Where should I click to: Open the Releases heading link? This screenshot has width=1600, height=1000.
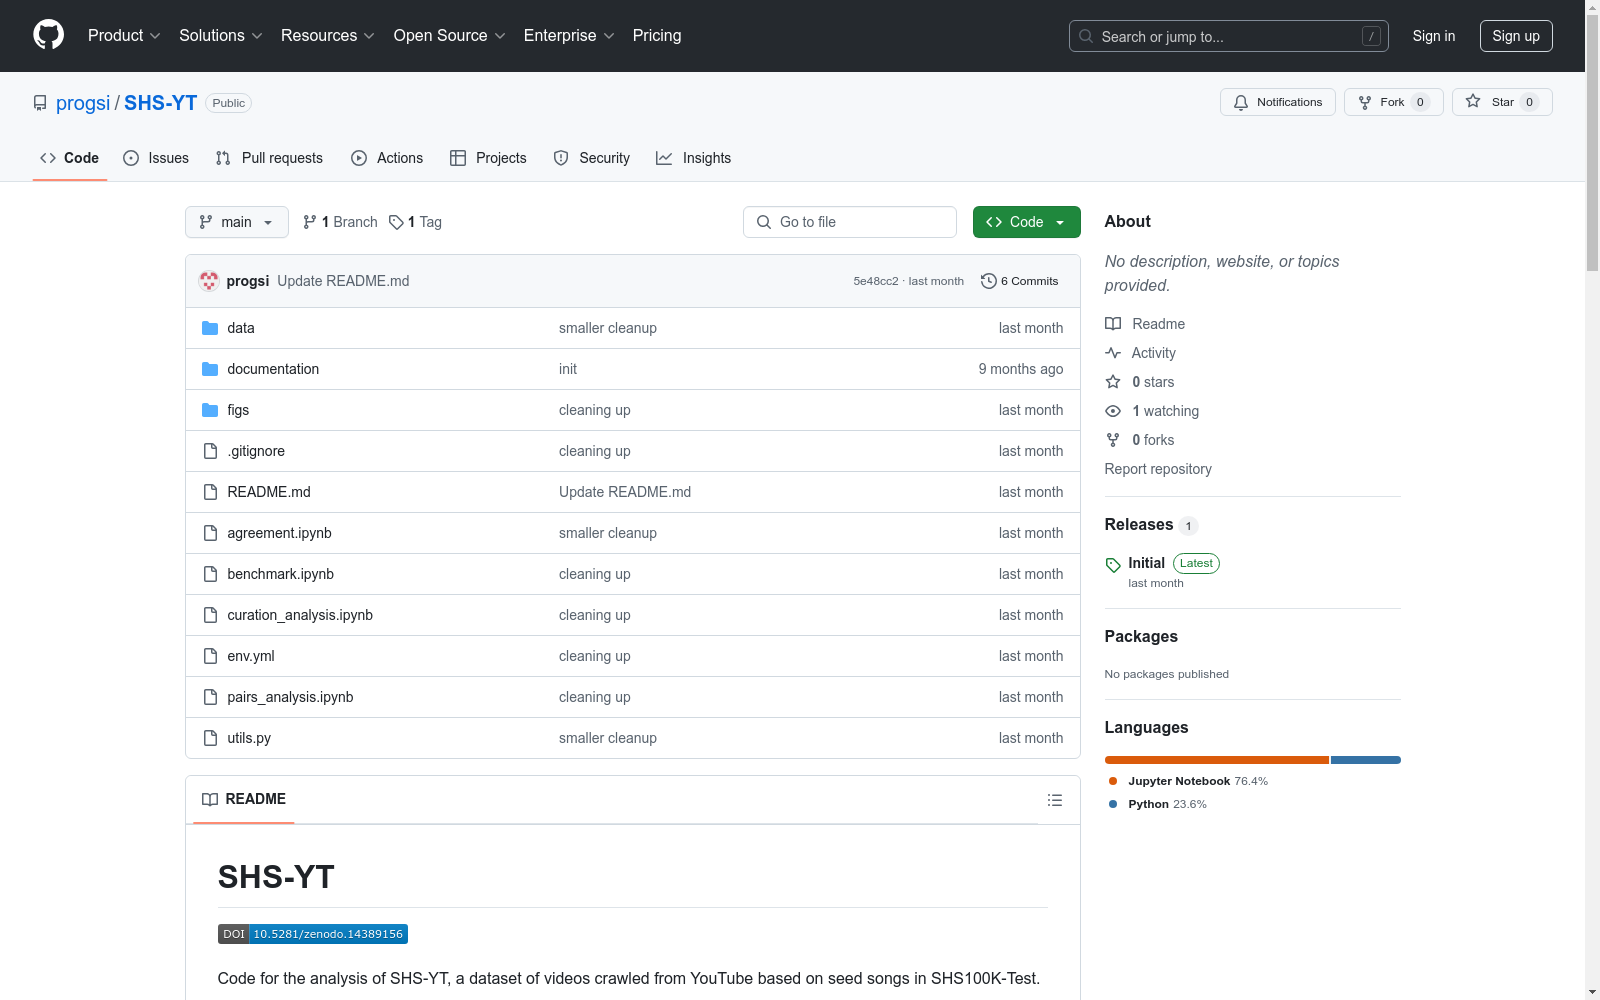point(1139,525)
